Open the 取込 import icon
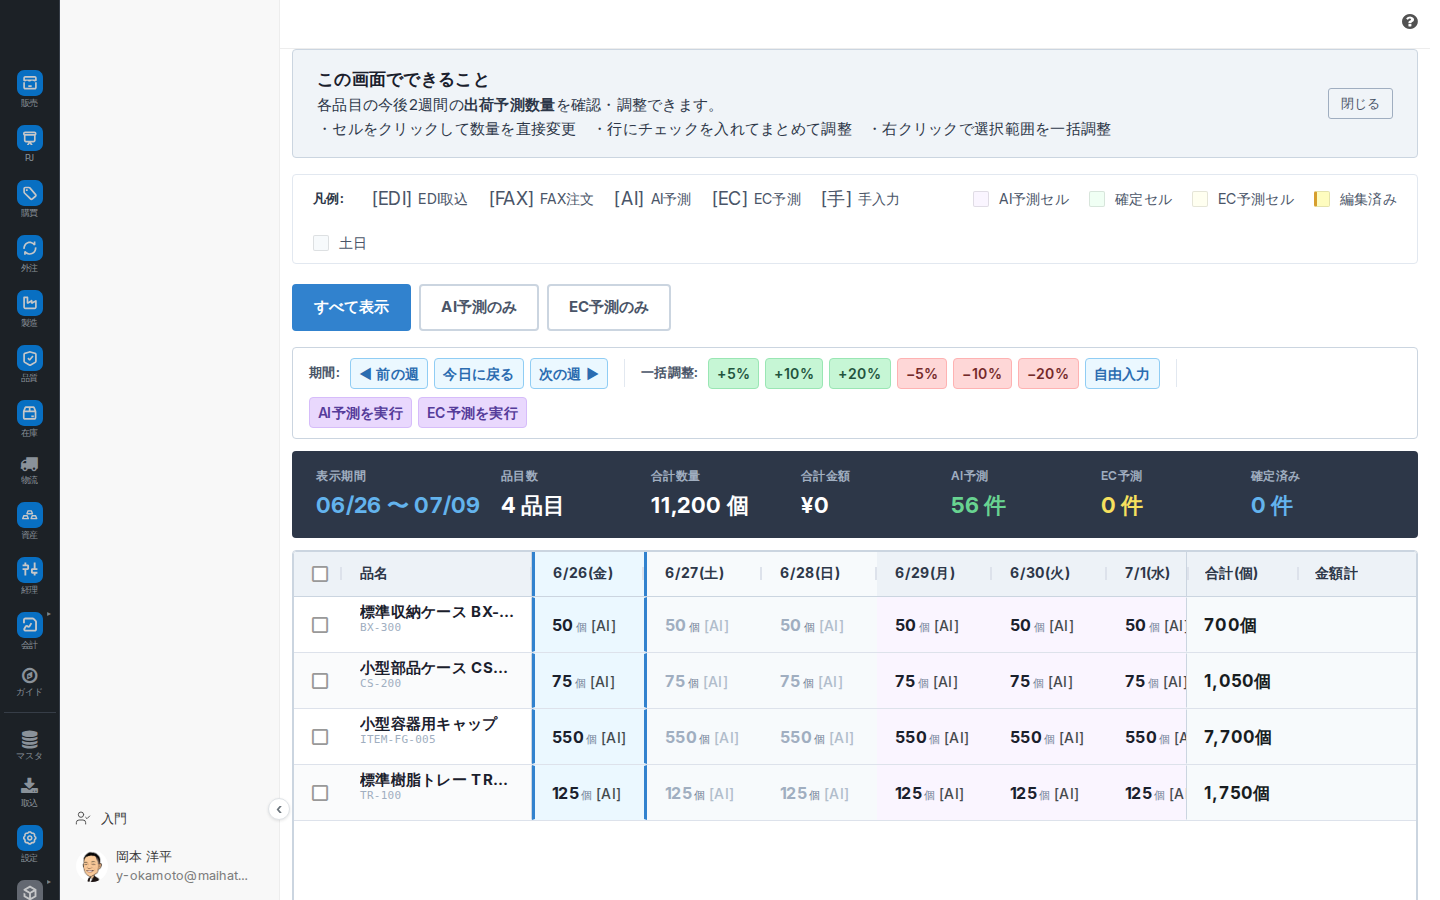This screenshot has height=900, width=1440. click(30, 786)
